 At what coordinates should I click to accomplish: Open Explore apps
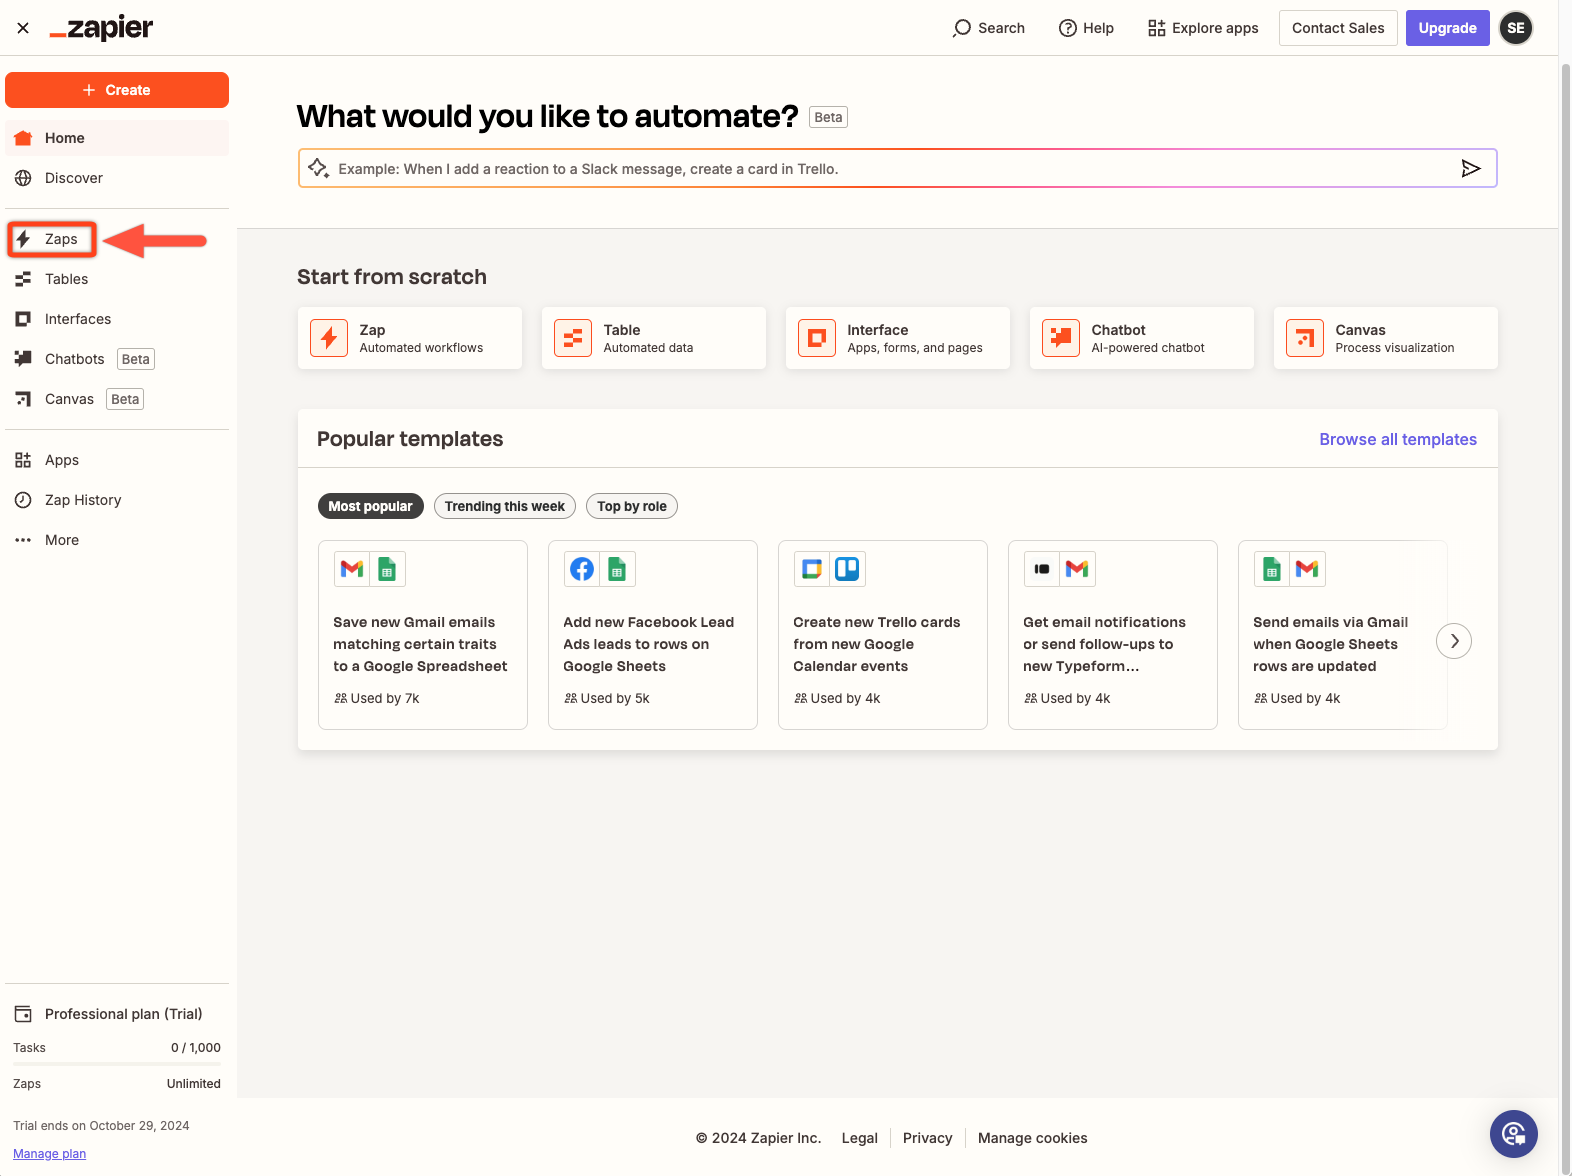click(x=1203, y=28)
